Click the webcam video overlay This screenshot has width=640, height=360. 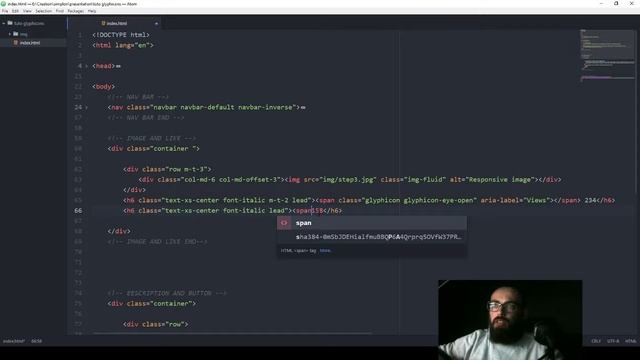point(510,320)
